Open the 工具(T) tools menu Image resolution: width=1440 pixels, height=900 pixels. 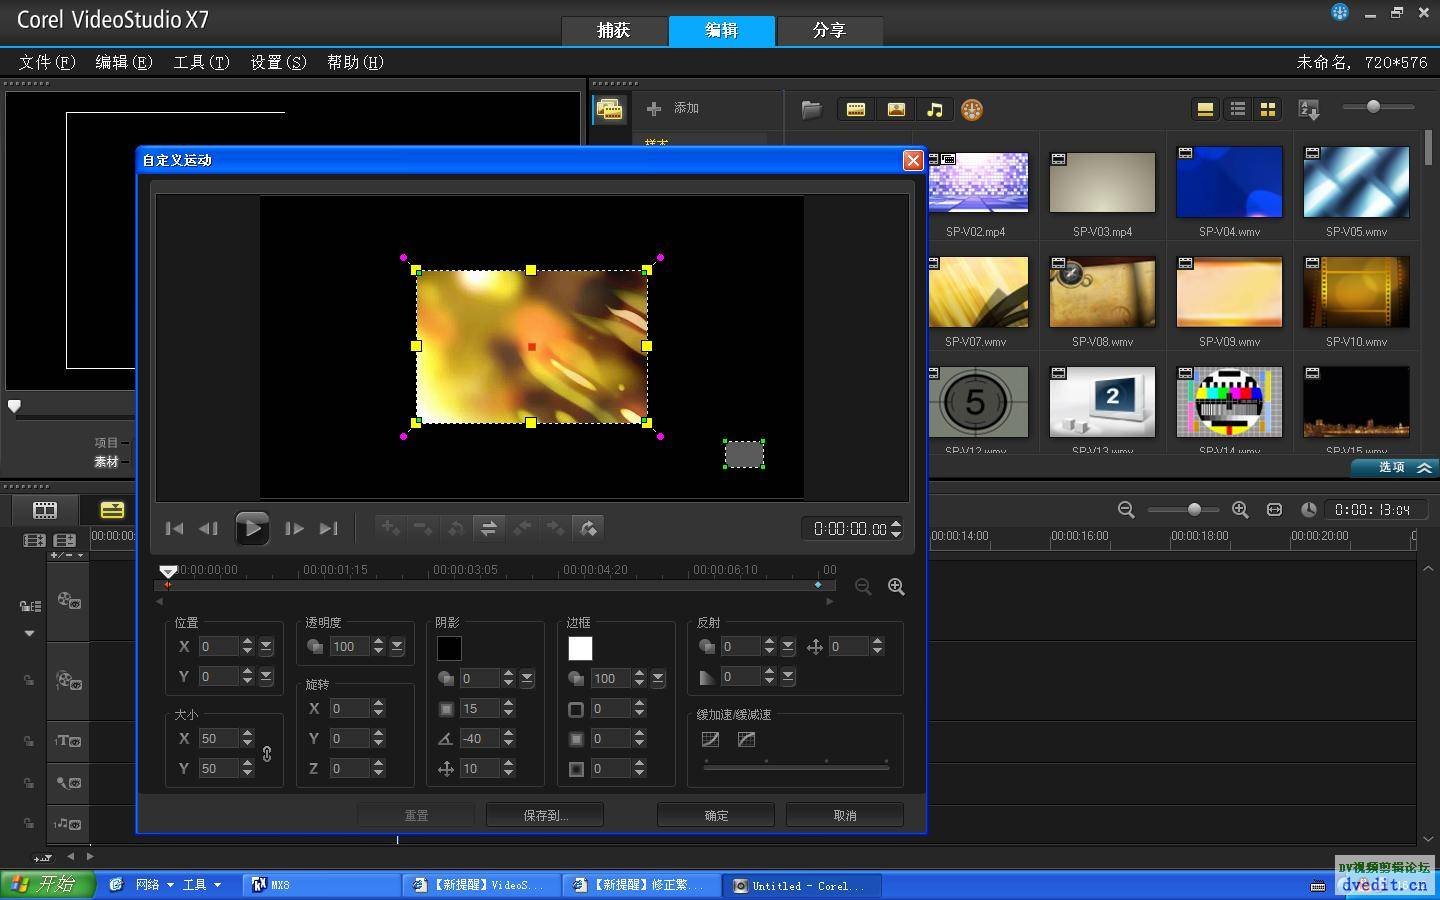pyautogui.click(x=201, y=62)
